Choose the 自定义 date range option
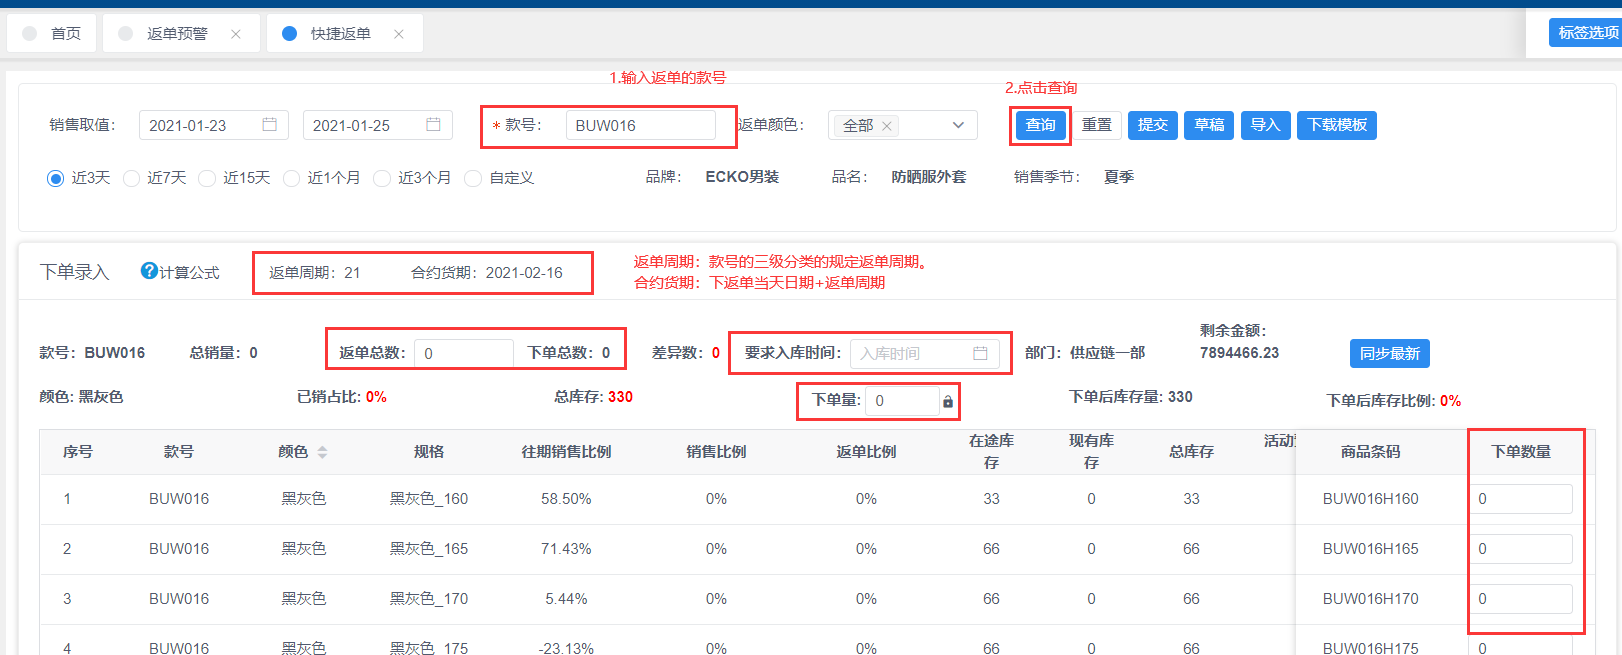This screenshot has width=1622, height=655. pyautogui.click(x=473, y=178)
